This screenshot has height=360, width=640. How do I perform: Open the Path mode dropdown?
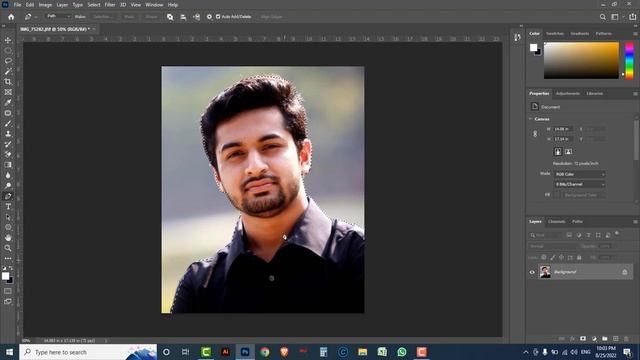58,17
